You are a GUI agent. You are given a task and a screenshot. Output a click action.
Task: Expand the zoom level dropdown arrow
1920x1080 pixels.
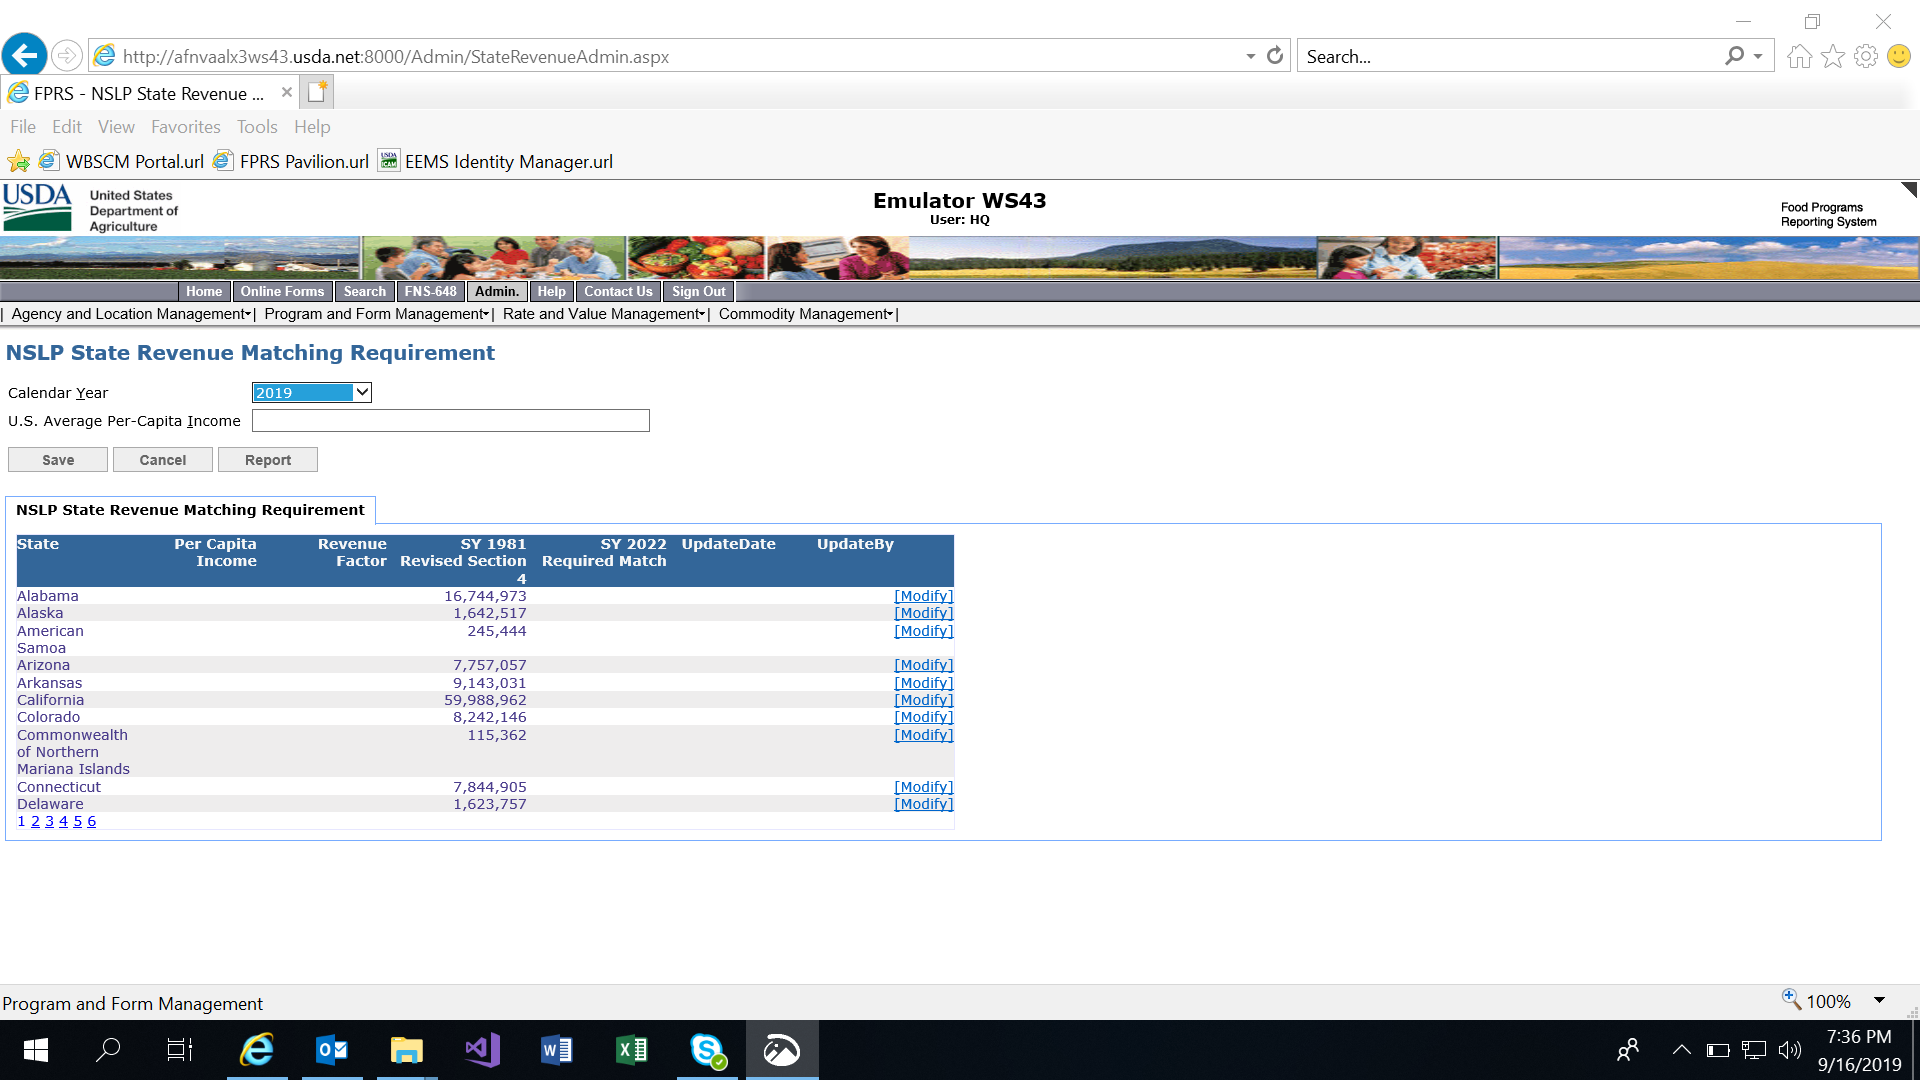coord(1879,1001)
